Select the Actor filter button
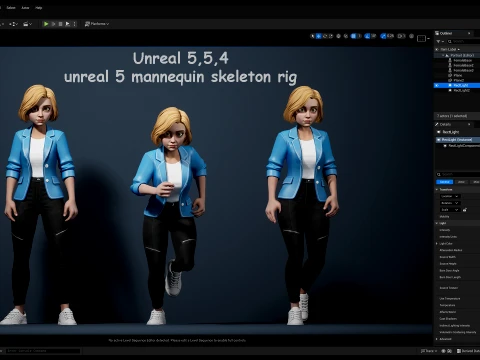Screen dimensions: 480x360 461,182
